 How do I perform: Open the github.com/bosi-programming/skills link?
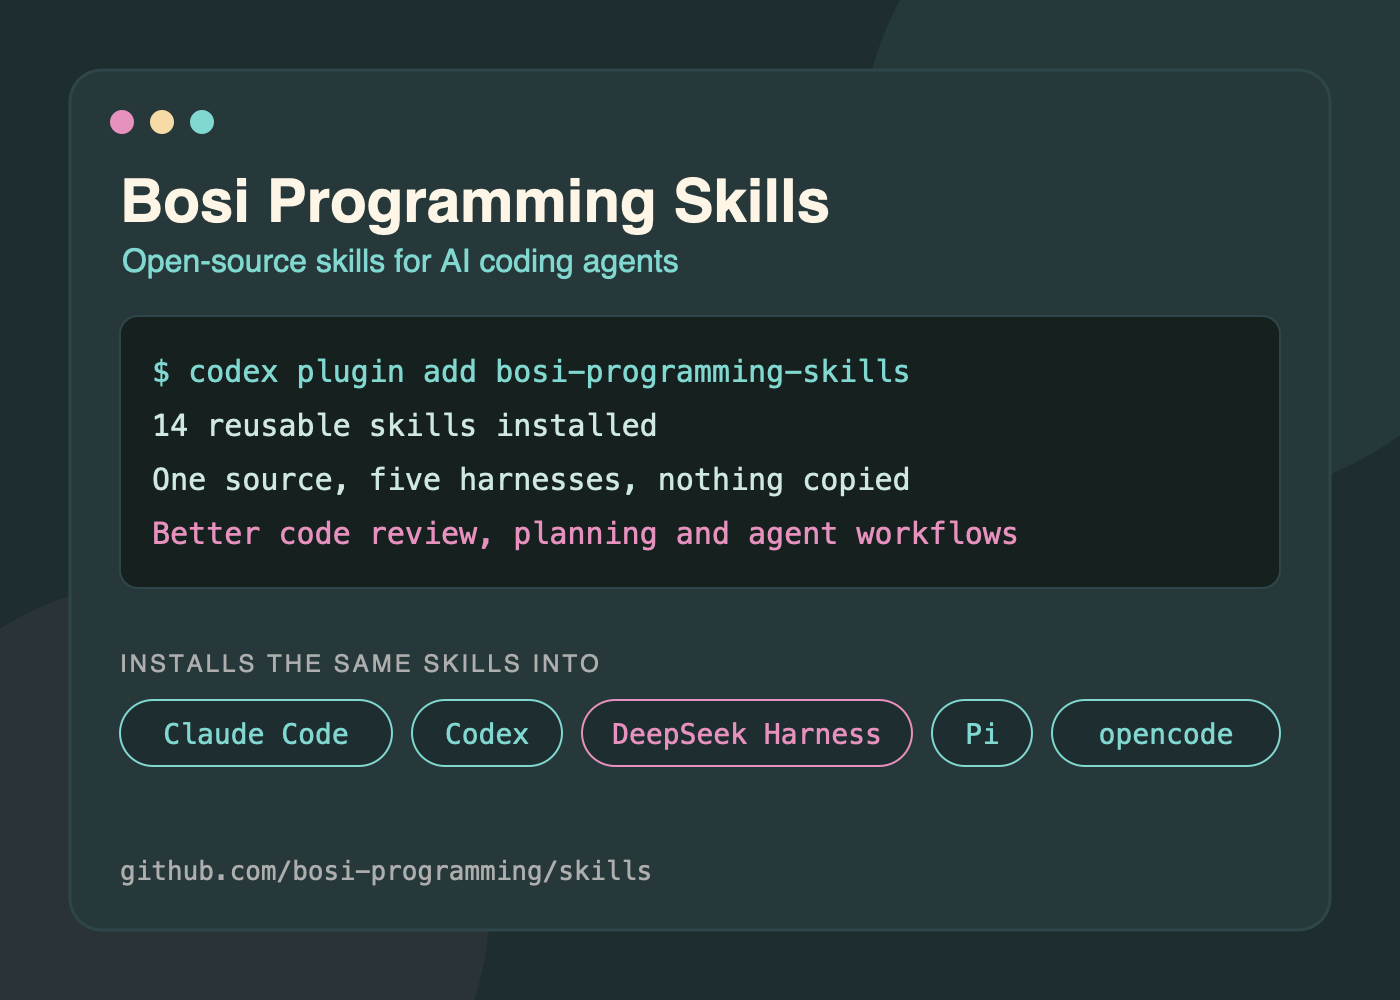coord(386,871)
